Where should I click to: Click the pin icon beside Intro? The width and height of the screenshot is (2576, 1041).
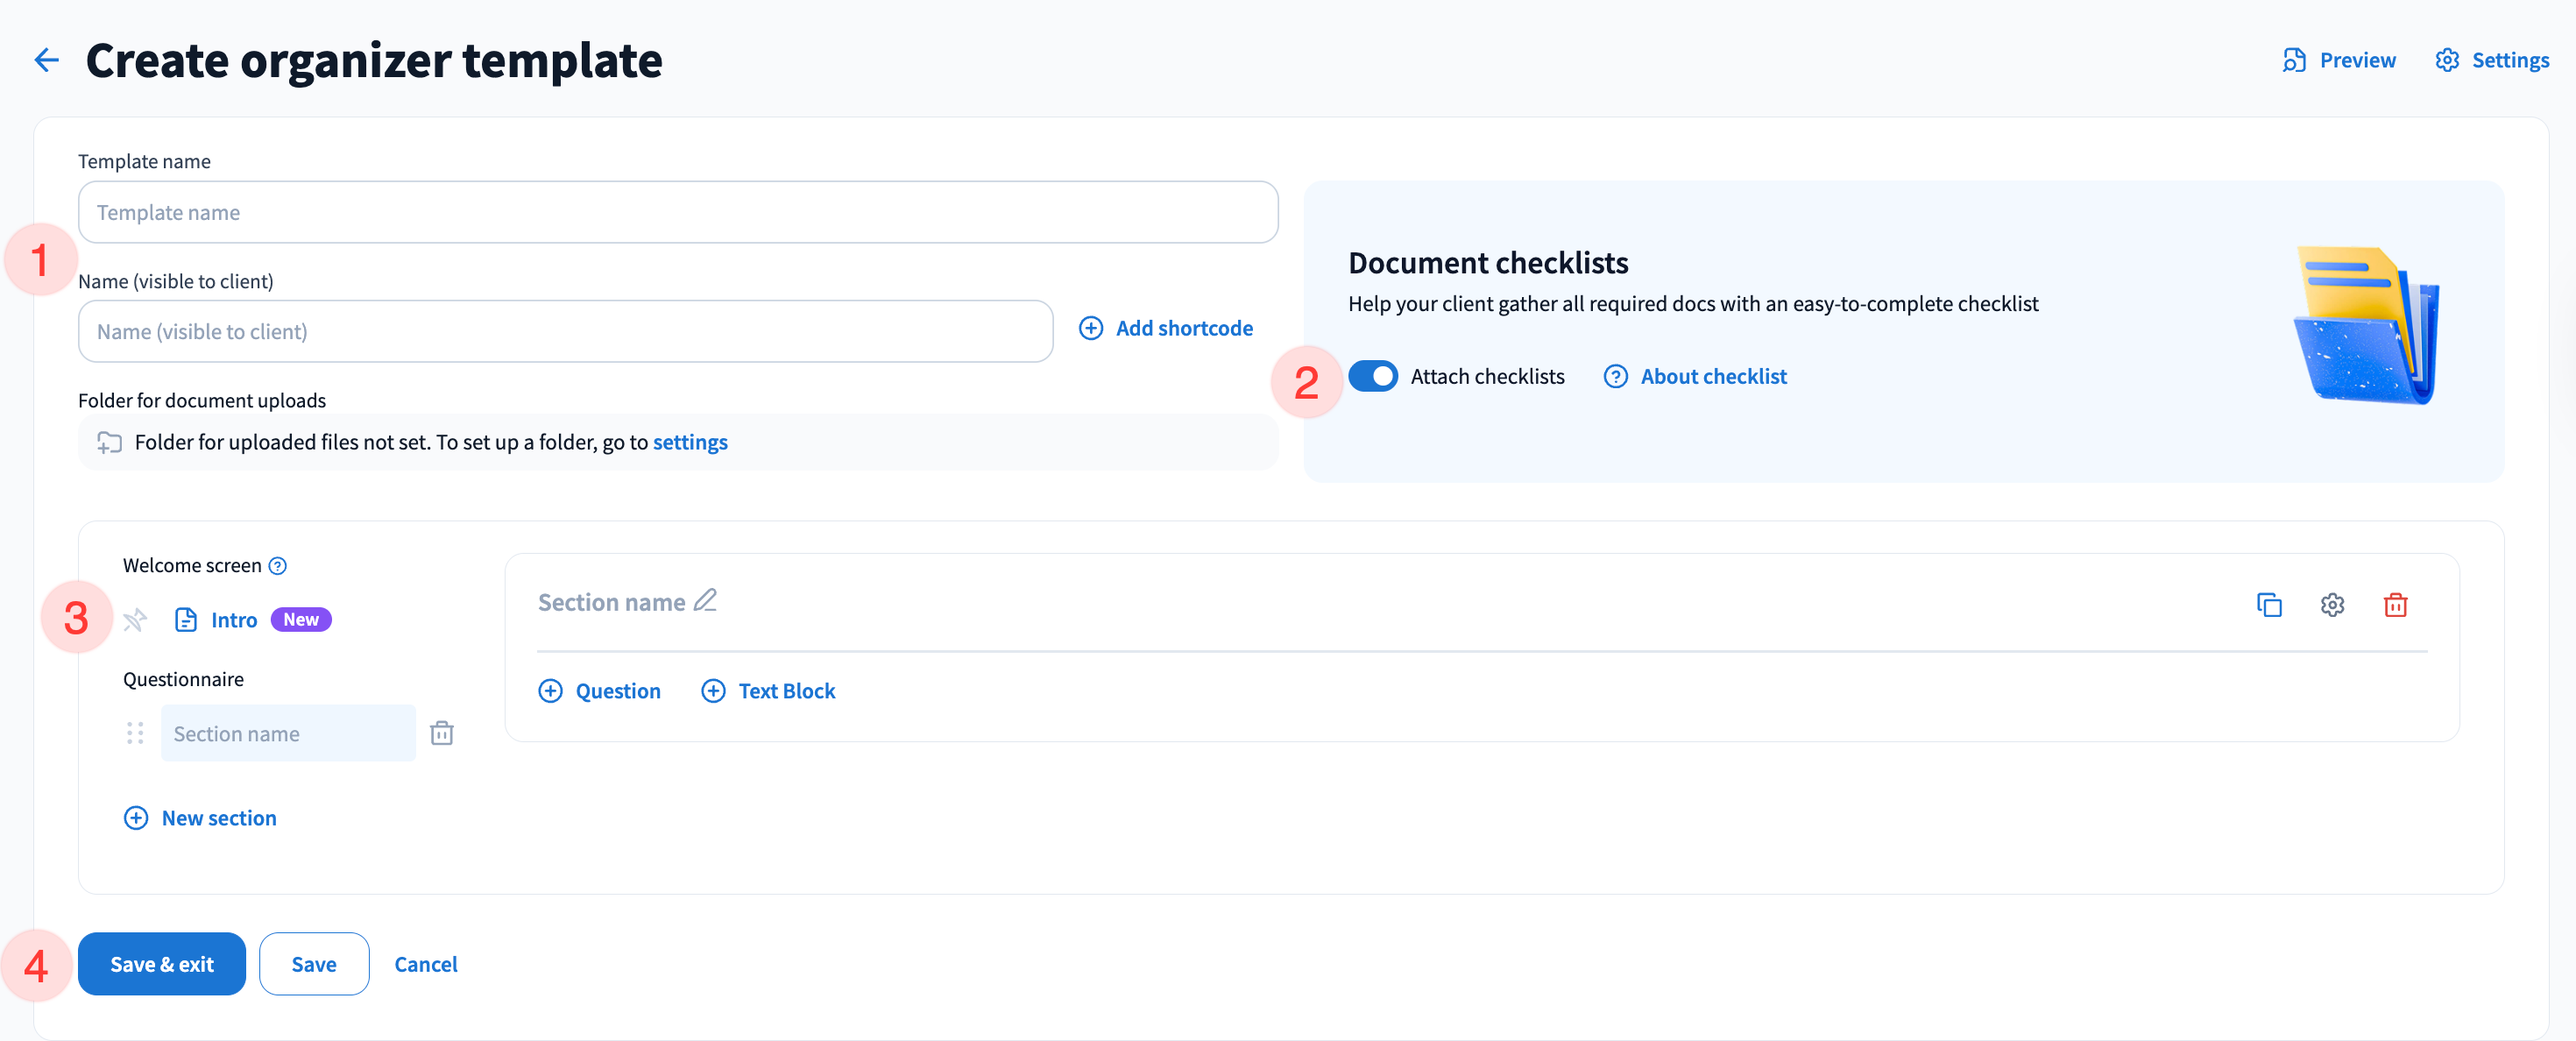point(135,620)
